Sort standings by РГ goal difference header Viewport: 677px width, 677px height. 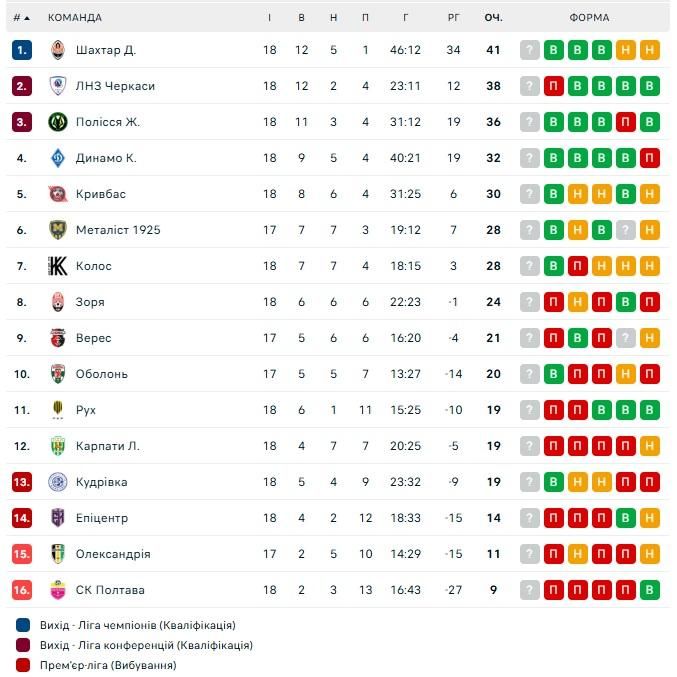[454, 18]
